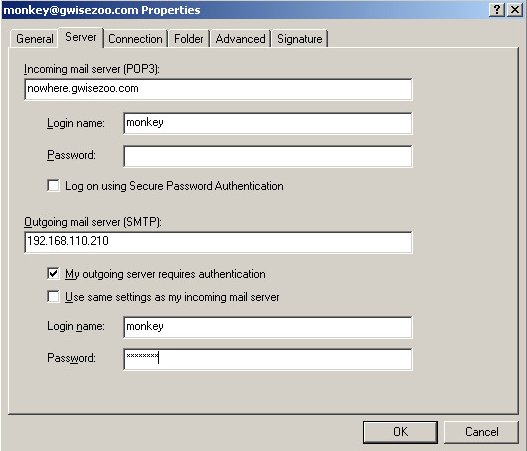The image size is (527, 451).
Task: Uncheck My outgoing server requires authentication
Action: click(53, 274)
